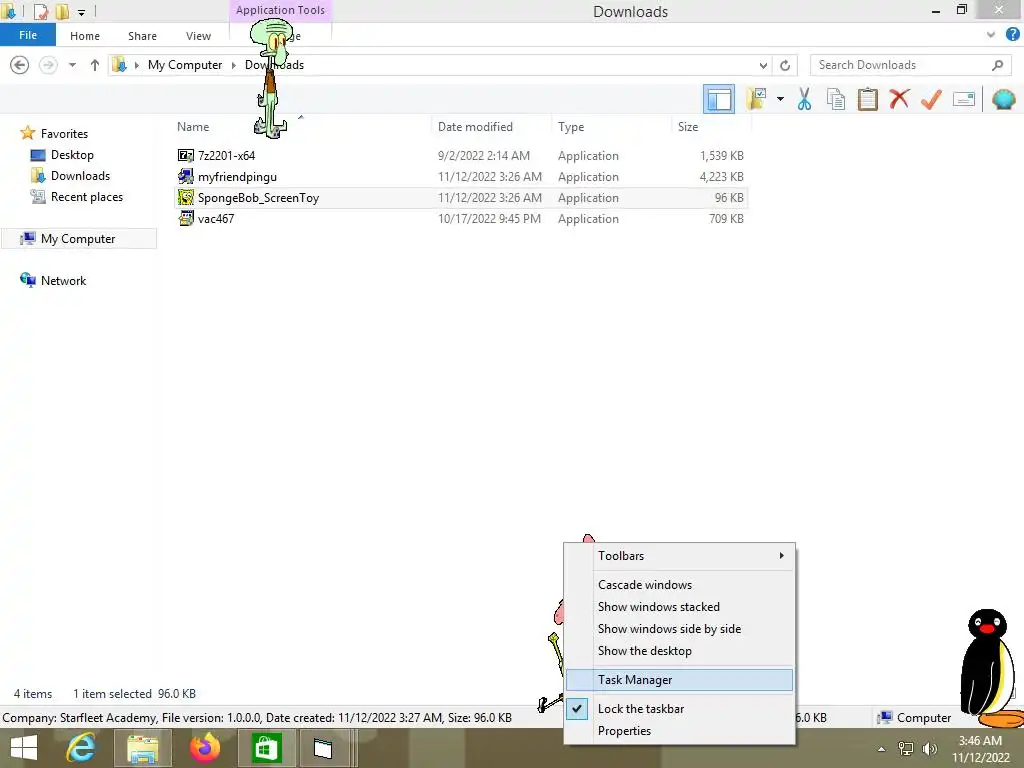1024x768 pixels.
Task: Open the quick access toolbar dropdown
Action: point(81,12)
